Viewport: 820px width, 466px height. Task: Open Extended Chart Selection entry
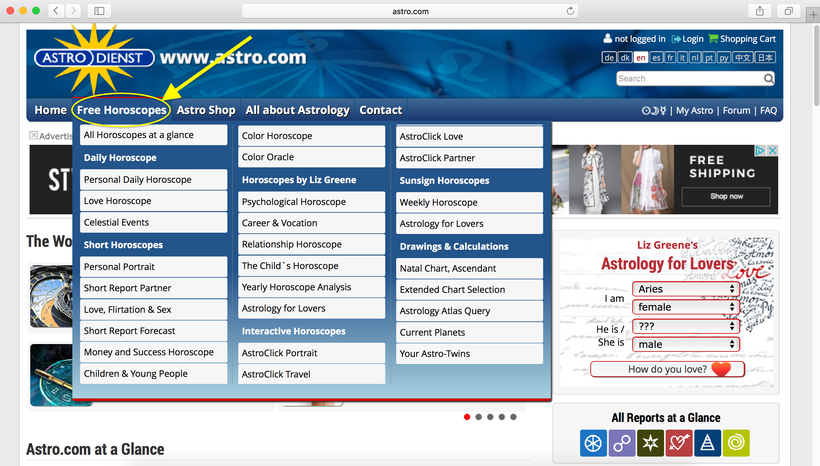click(x=469, y=290)
